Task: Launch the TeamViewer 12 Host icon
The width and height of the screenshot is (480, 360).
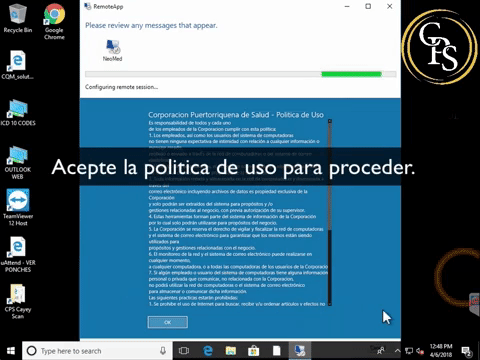Action: pyautogui.click(x=18, y=207)
